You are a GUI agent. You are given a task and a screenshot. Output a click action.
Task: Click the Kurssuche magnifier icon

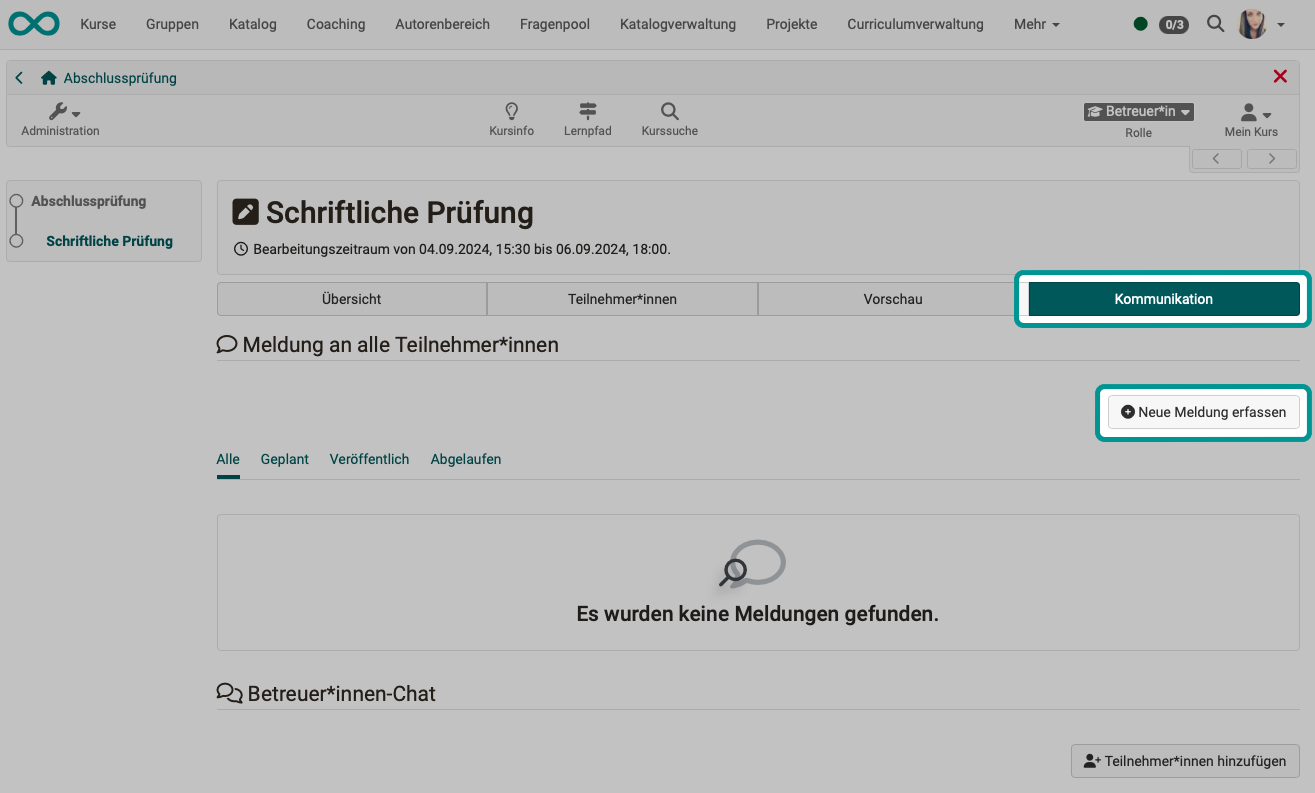[669, 111]
